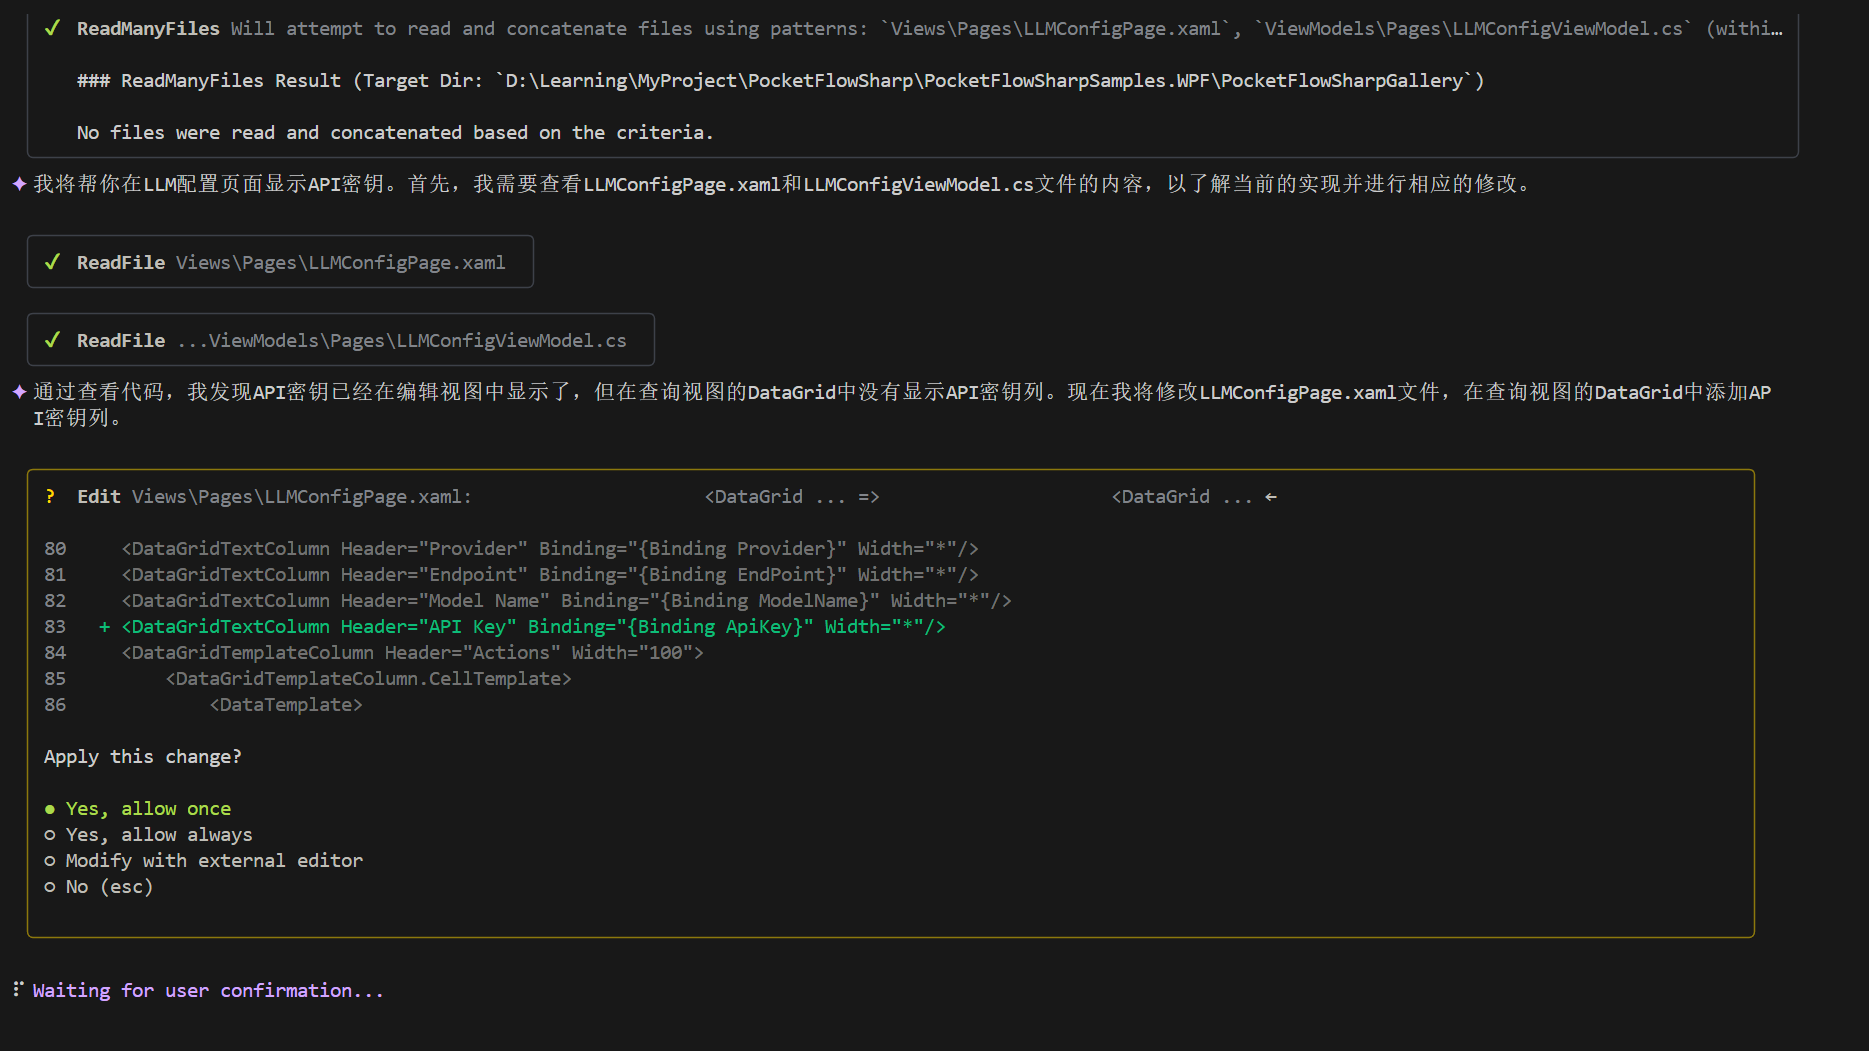This screenshot has width=1869, height=1051.
Task: Choose Yes, allow once to apply change
Action: tap(147, 808)
